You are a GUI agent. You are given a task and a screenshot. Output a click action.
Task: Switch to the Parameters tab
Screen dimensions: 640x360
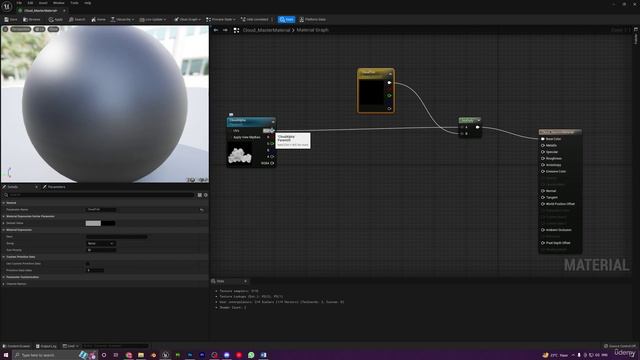tap(54, 187)
